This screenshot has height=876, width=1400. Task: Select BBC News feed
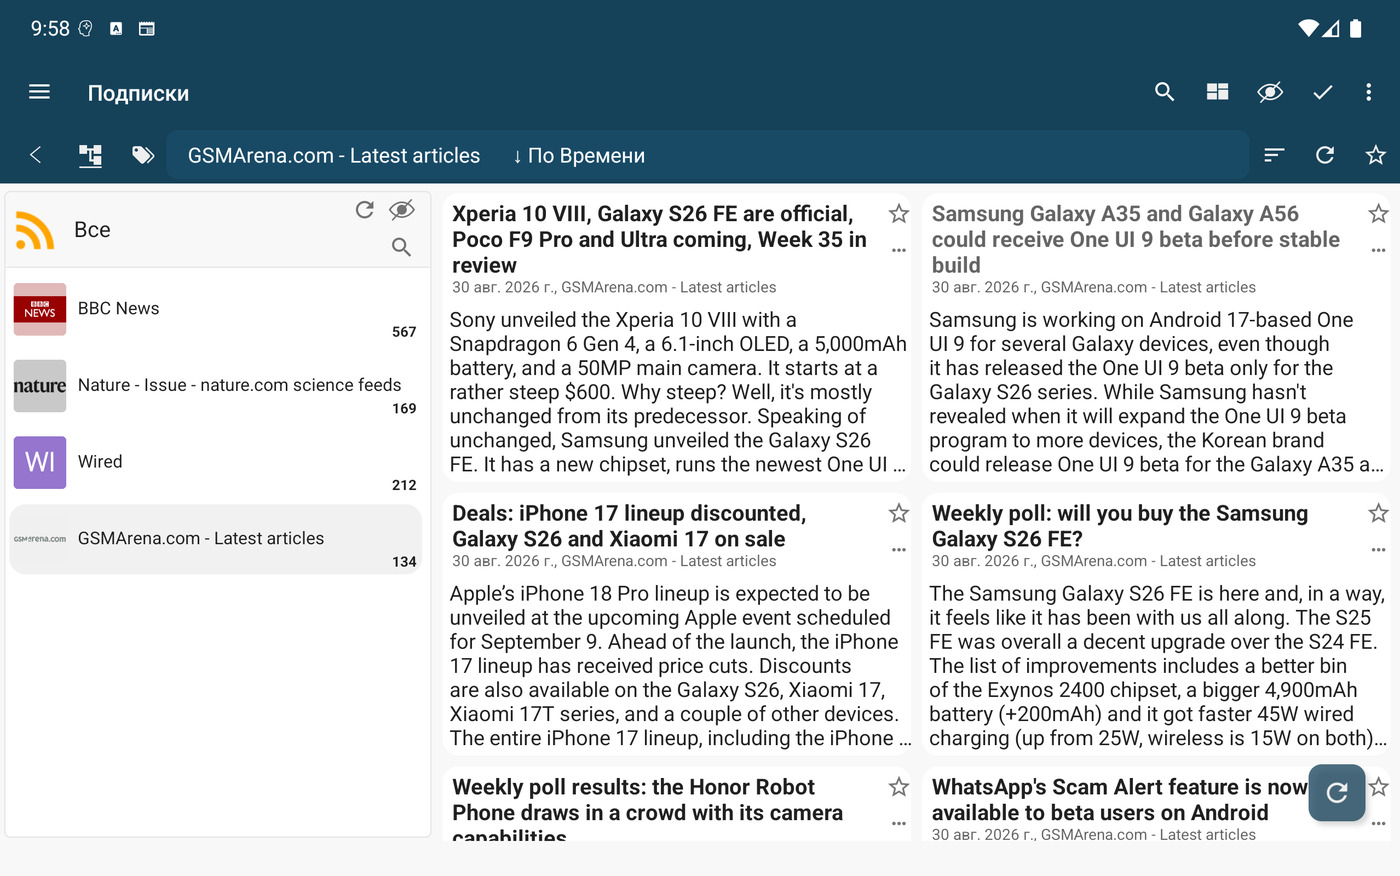coord(216,309)
